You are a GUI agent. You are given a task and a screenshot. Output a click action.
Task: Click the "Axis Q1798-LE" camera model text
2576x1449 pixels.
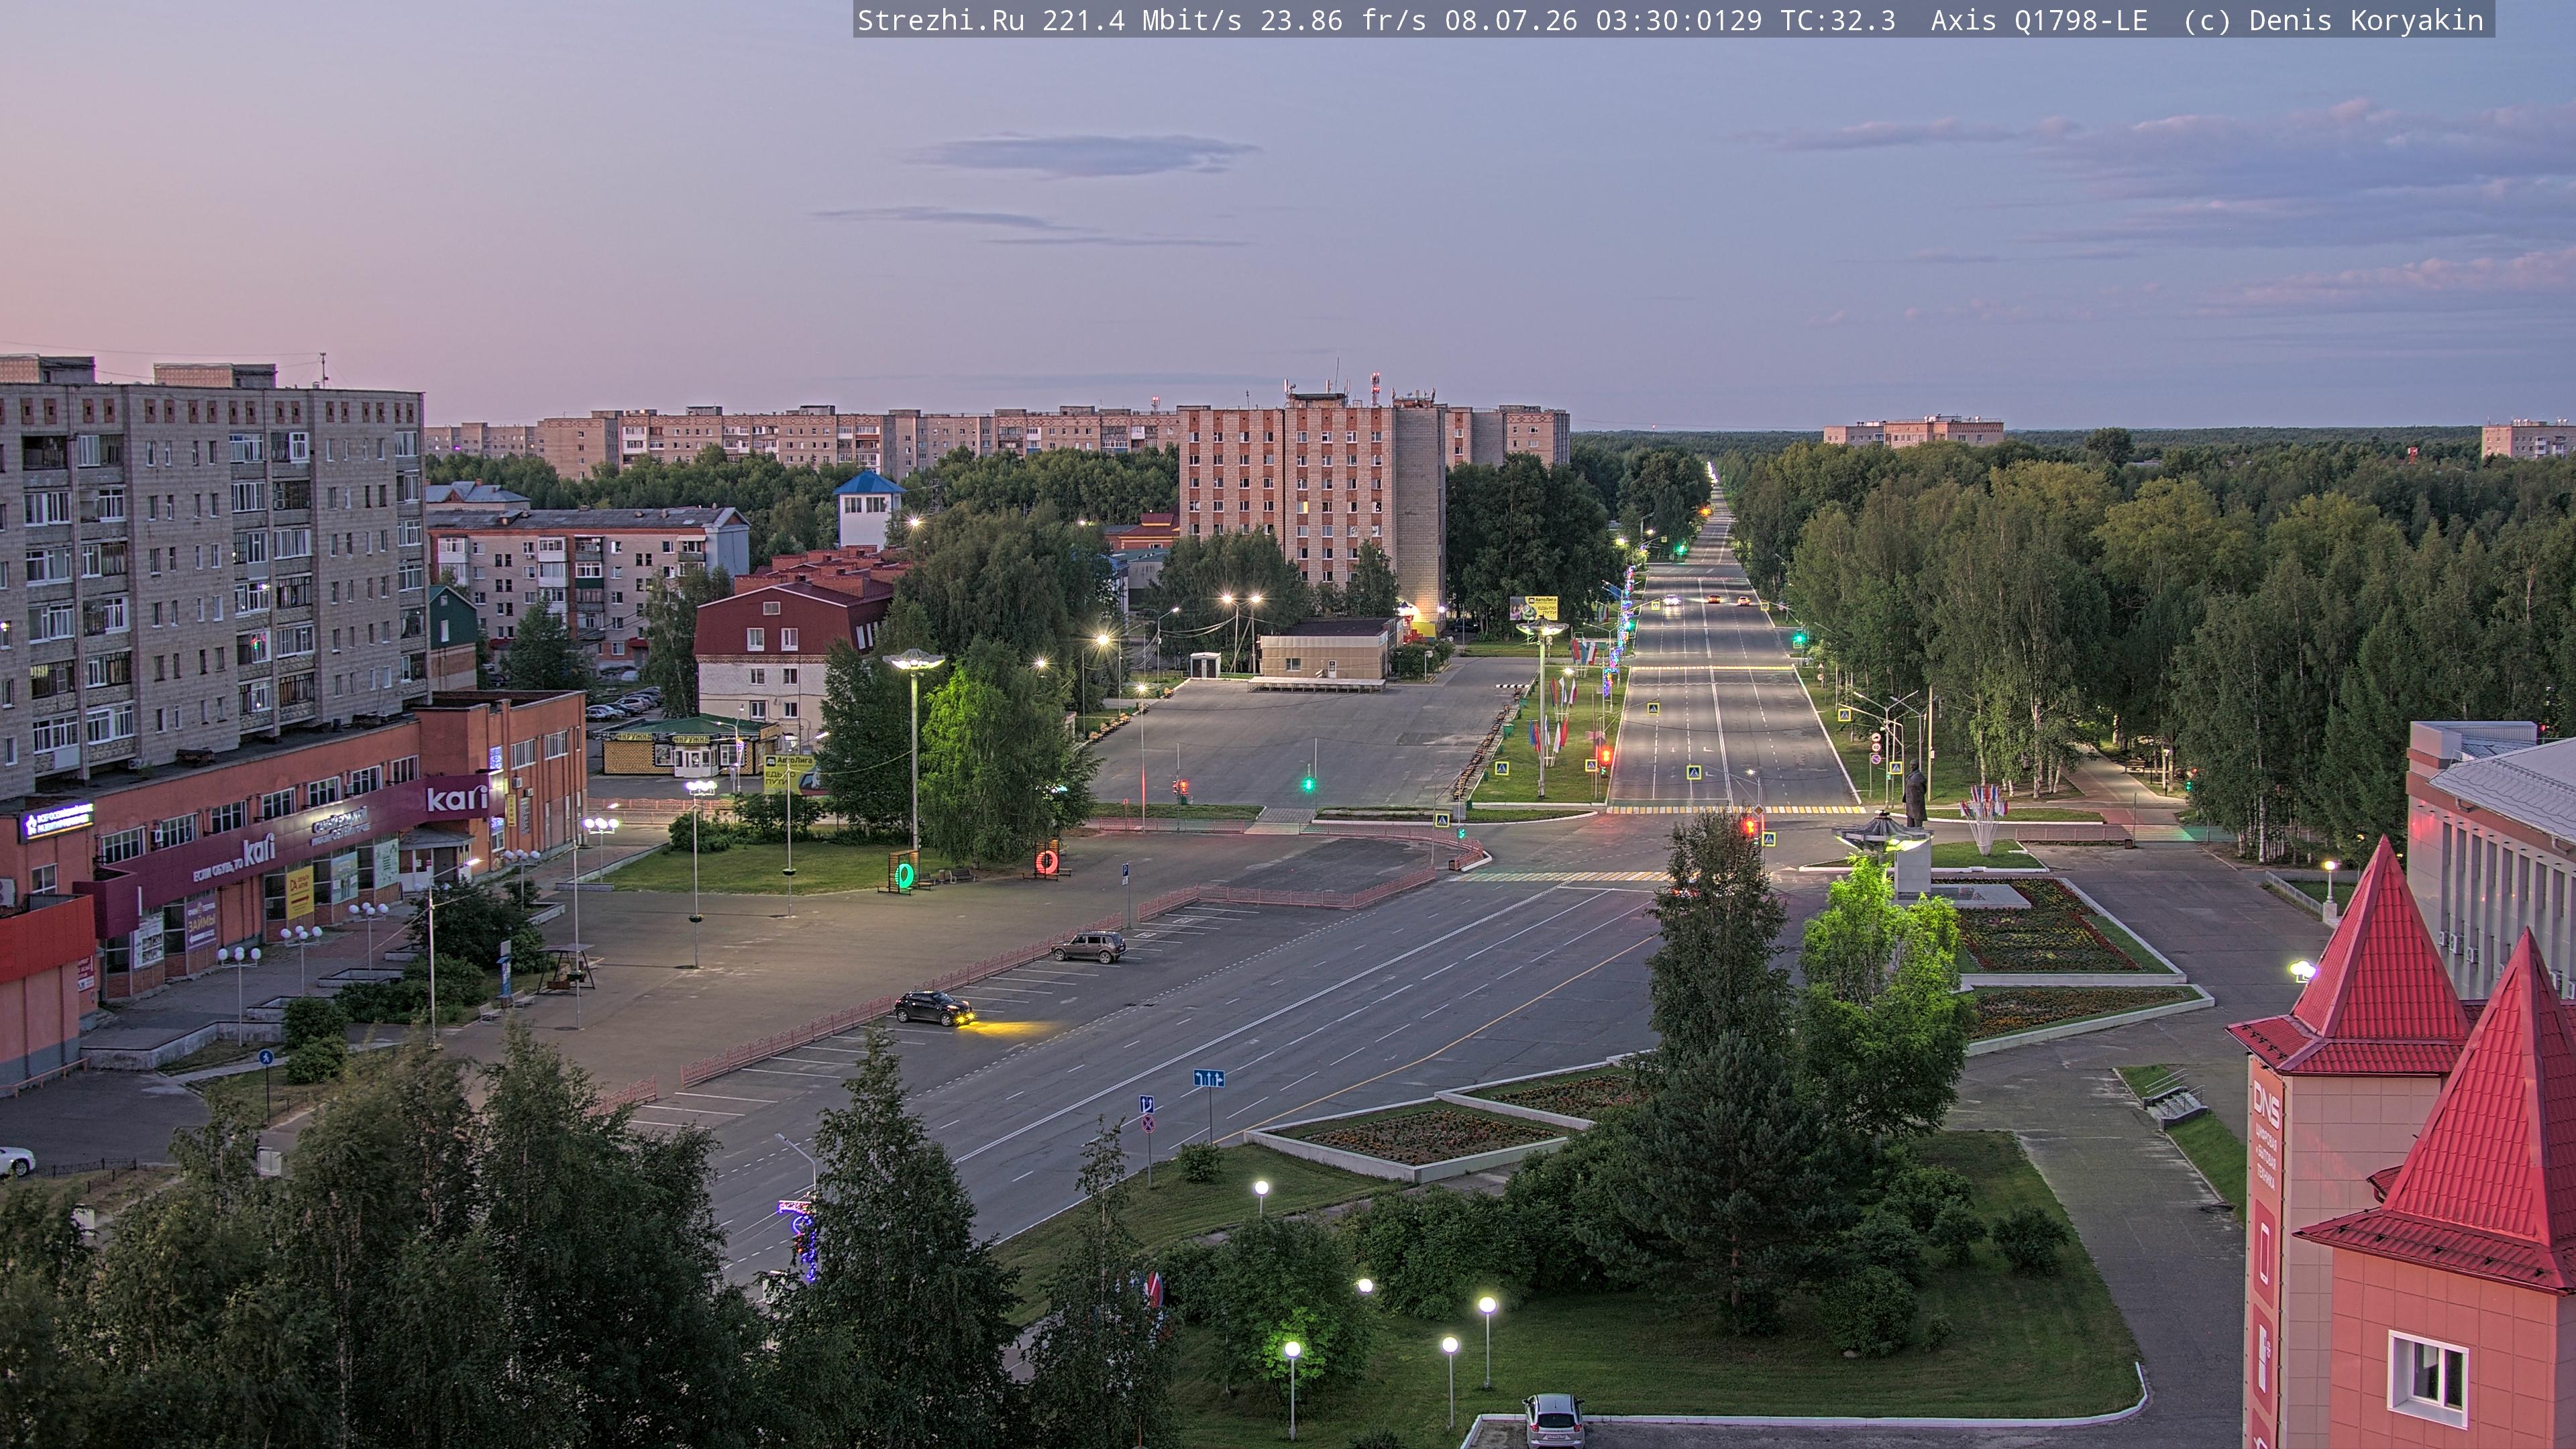pos(2039,20)
